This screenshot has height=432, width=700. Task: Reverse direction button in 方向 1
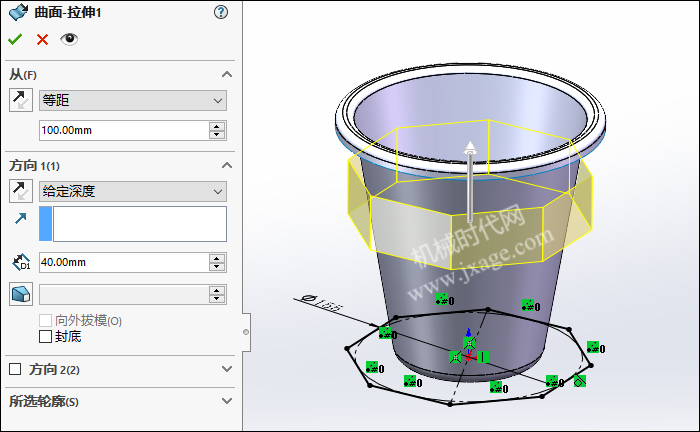(21, 191)
